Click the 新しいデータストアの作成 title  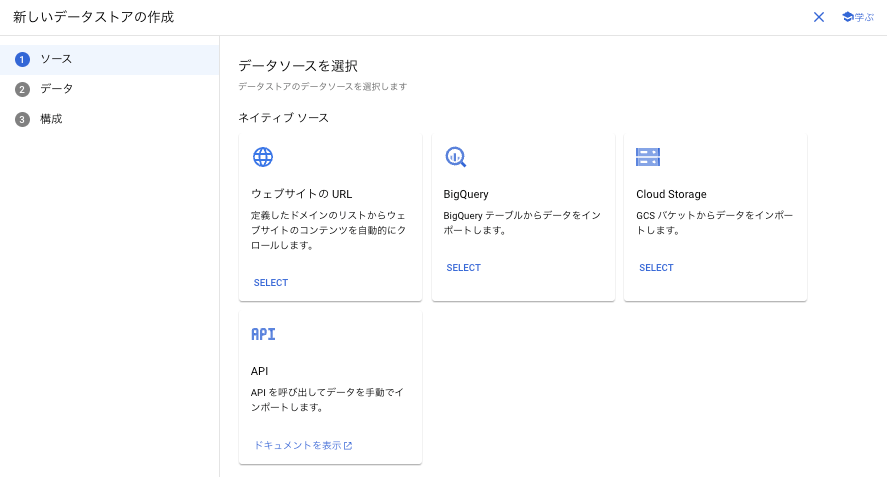[x=93, y=17]
